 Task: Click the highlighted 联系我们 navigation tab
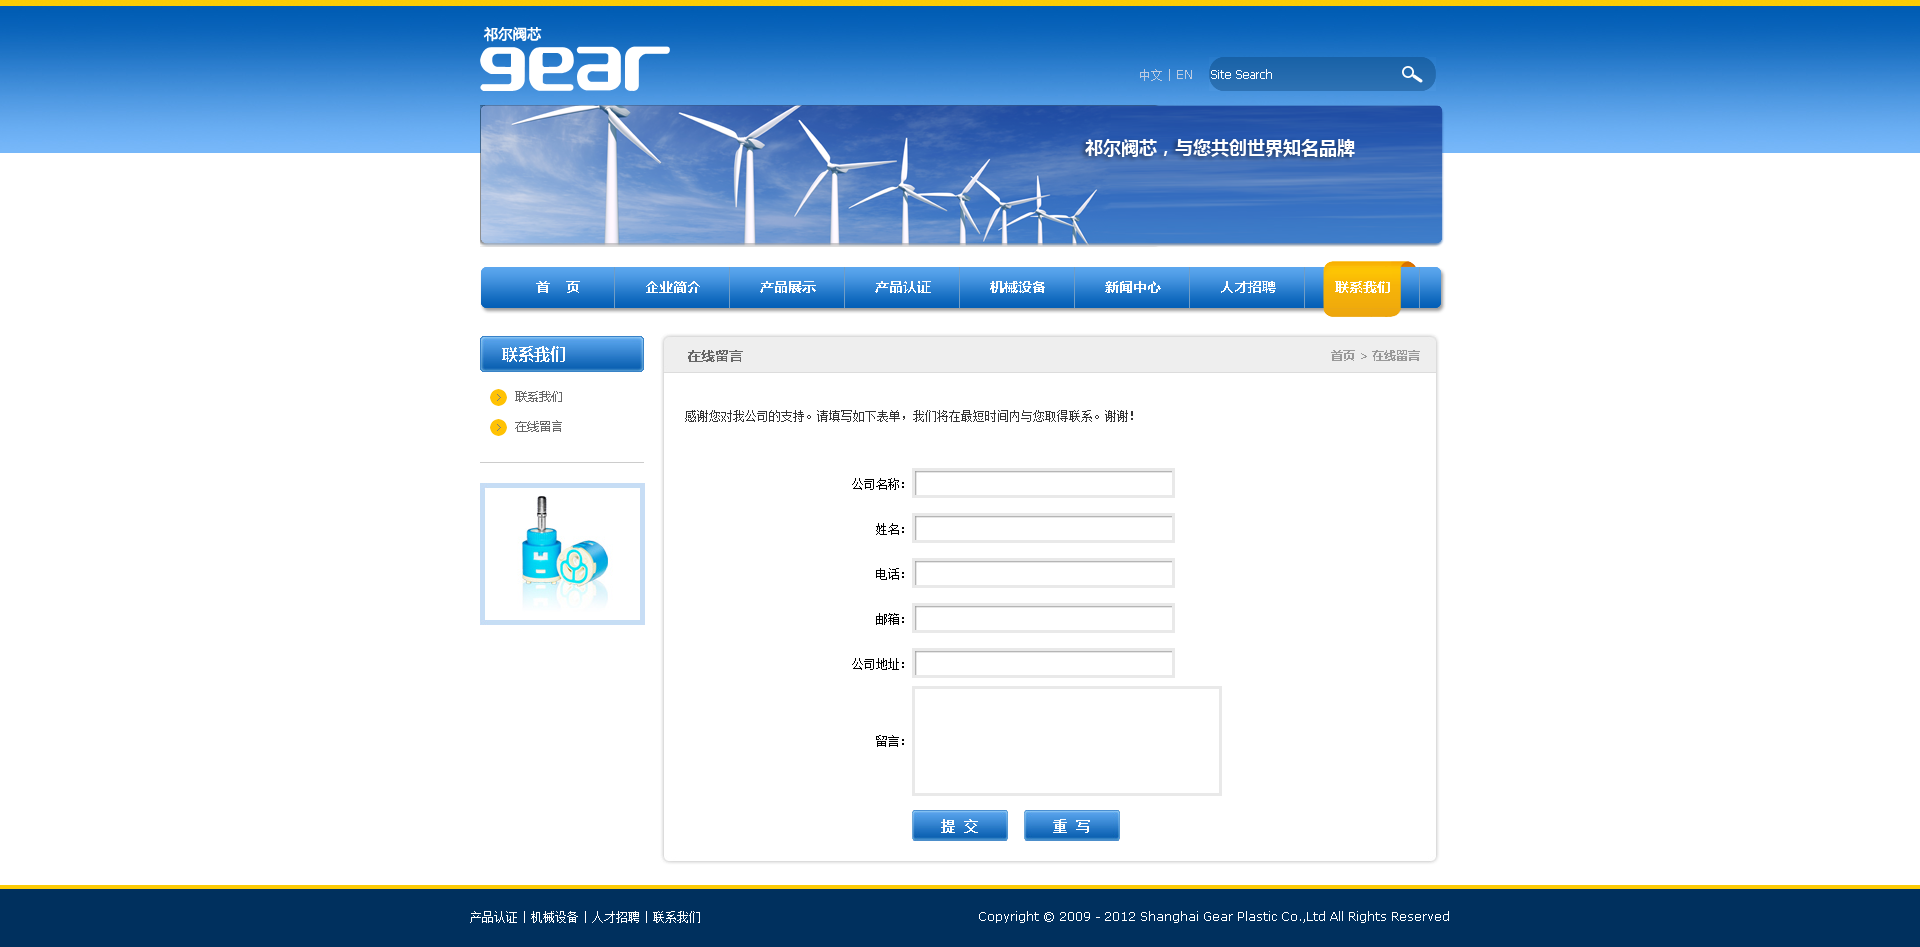click(x=1362, y=288)
